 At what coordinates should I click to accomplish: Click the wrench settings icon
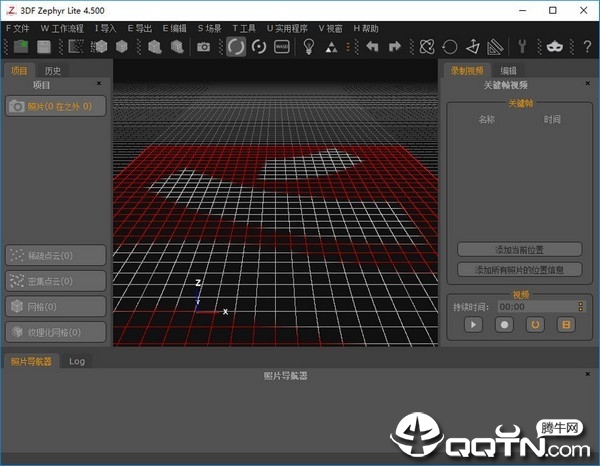[x=521, y=47]
